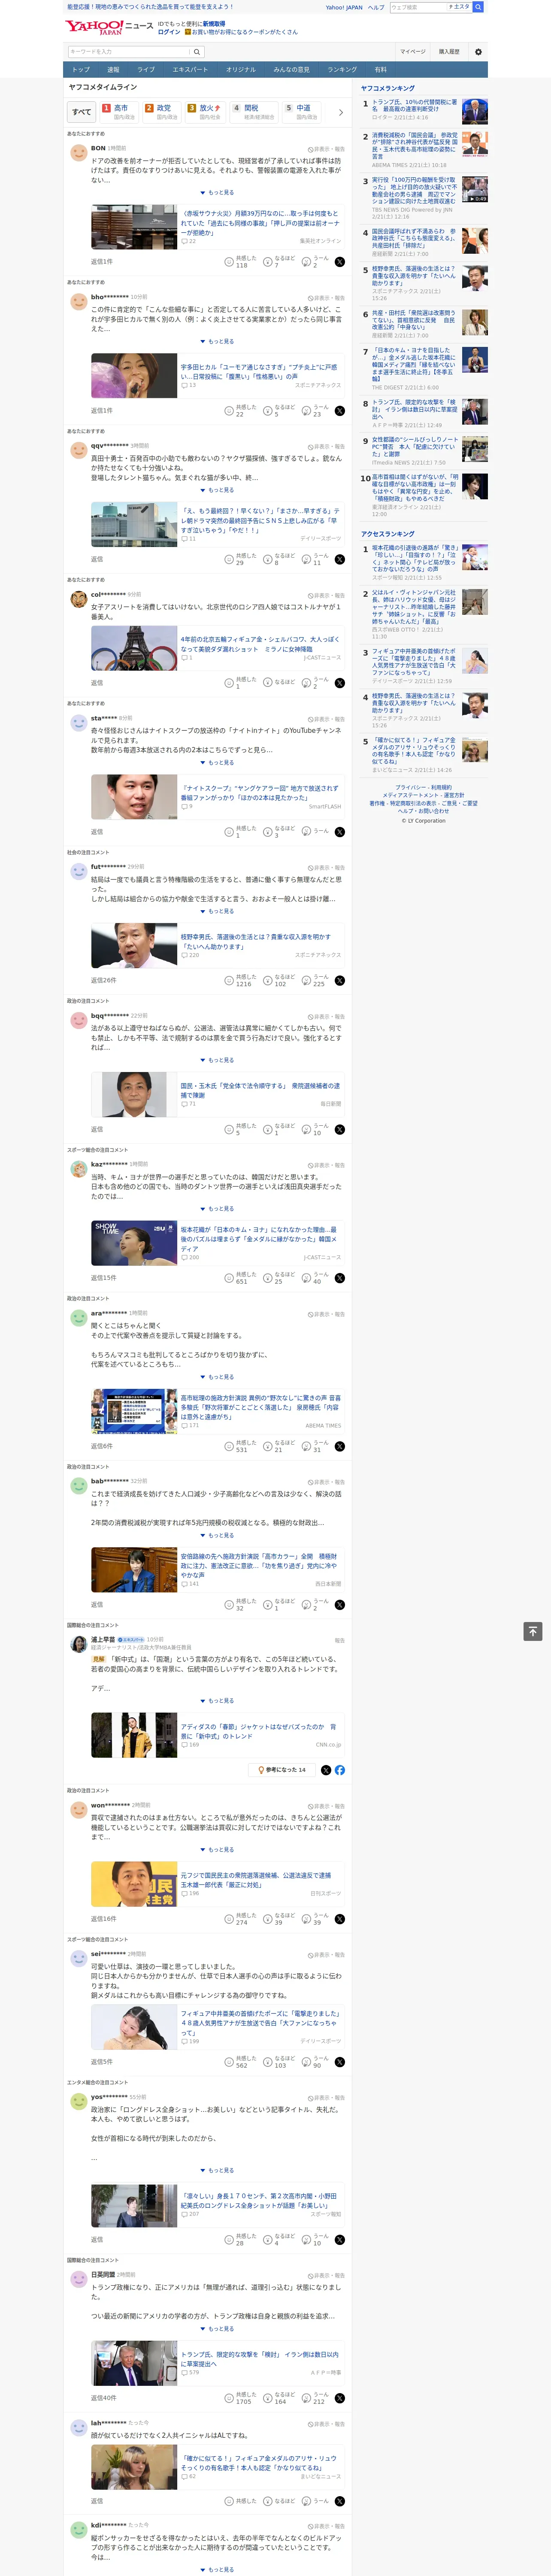Open the トップ navigation tab
The height and width of the screenshot is (2576, 551).
click(x=81, y=70)
